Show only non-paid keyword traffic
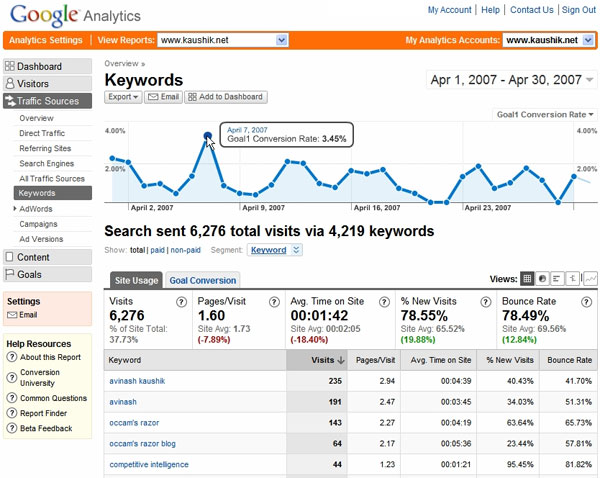The image size is (600, 478). point(185,250)
